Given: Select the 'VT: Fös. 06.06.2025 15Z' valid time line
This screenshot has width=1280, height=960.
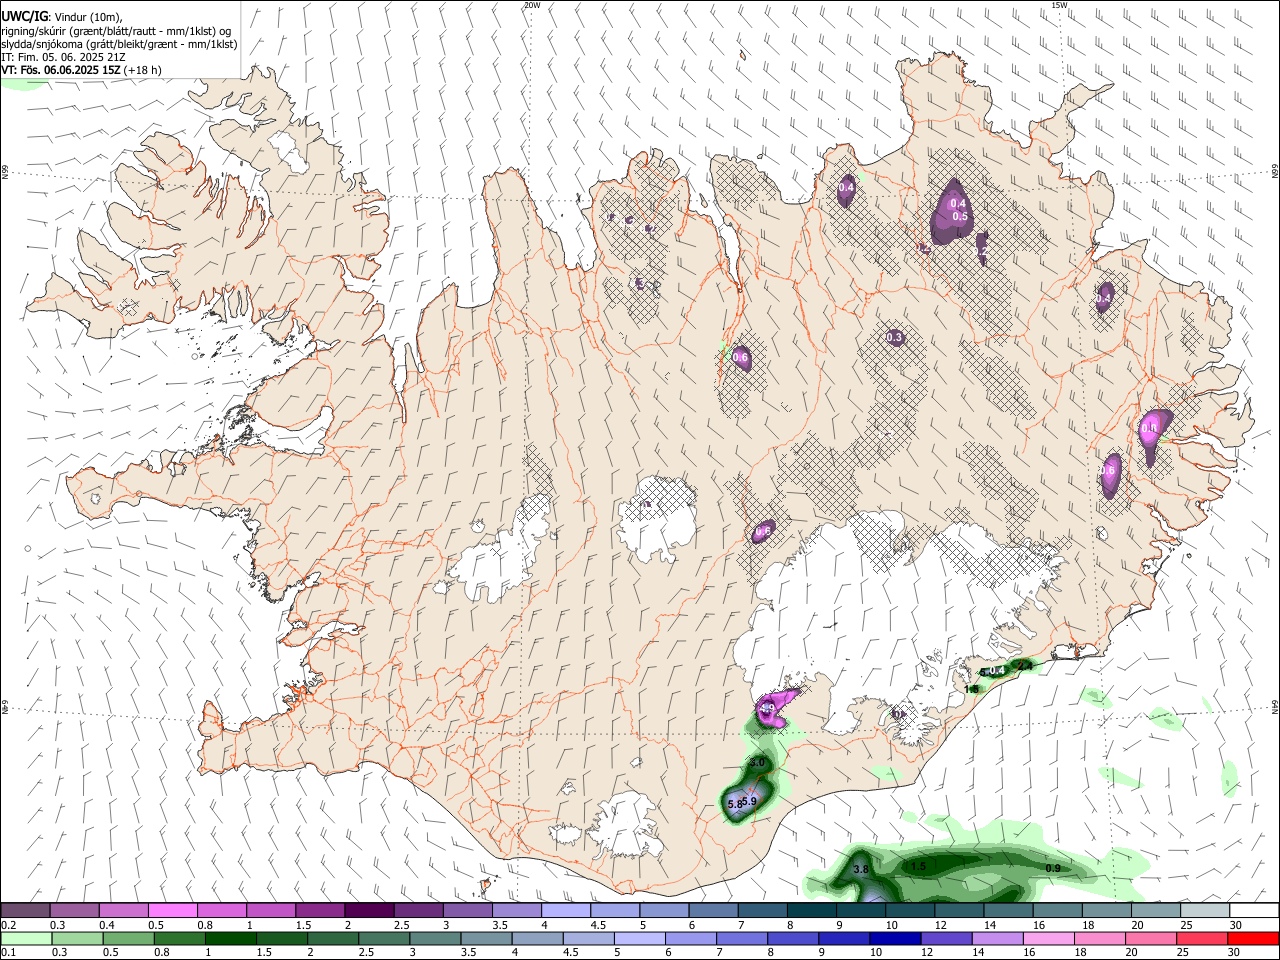Looking at the screenshot, I should (x=81, y=70).
